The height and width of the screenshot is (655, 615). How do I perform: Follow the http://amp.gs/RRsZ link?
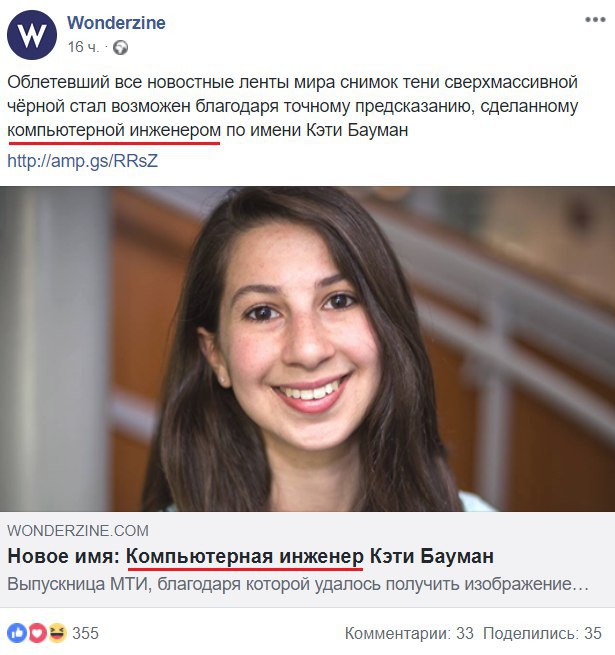click(x=83, y=161)
